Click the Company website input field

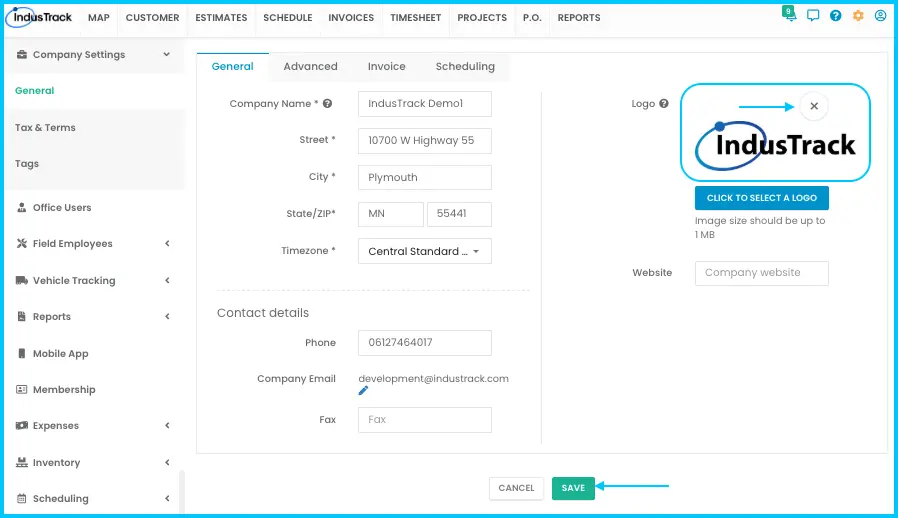pyautogui.click(x=762, y=273)
